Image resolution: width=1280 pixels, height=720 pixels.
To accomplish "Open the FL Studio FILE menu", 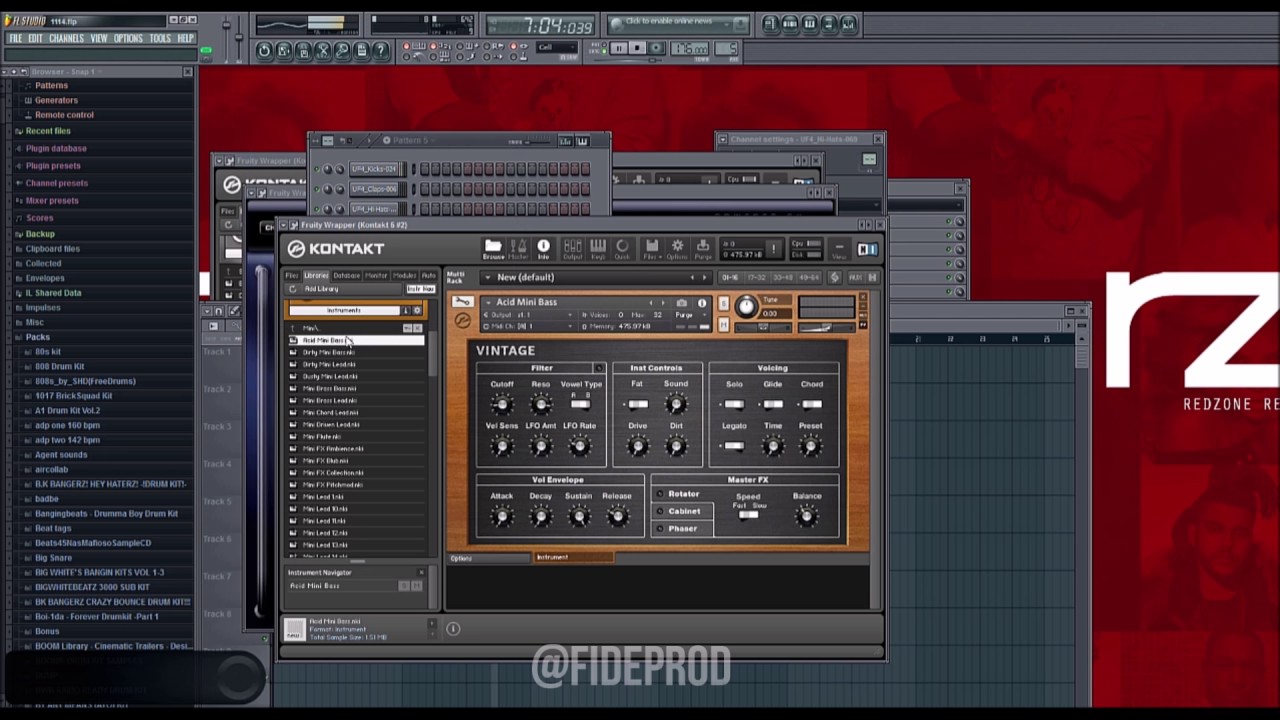I will click(x=16, y=38).
